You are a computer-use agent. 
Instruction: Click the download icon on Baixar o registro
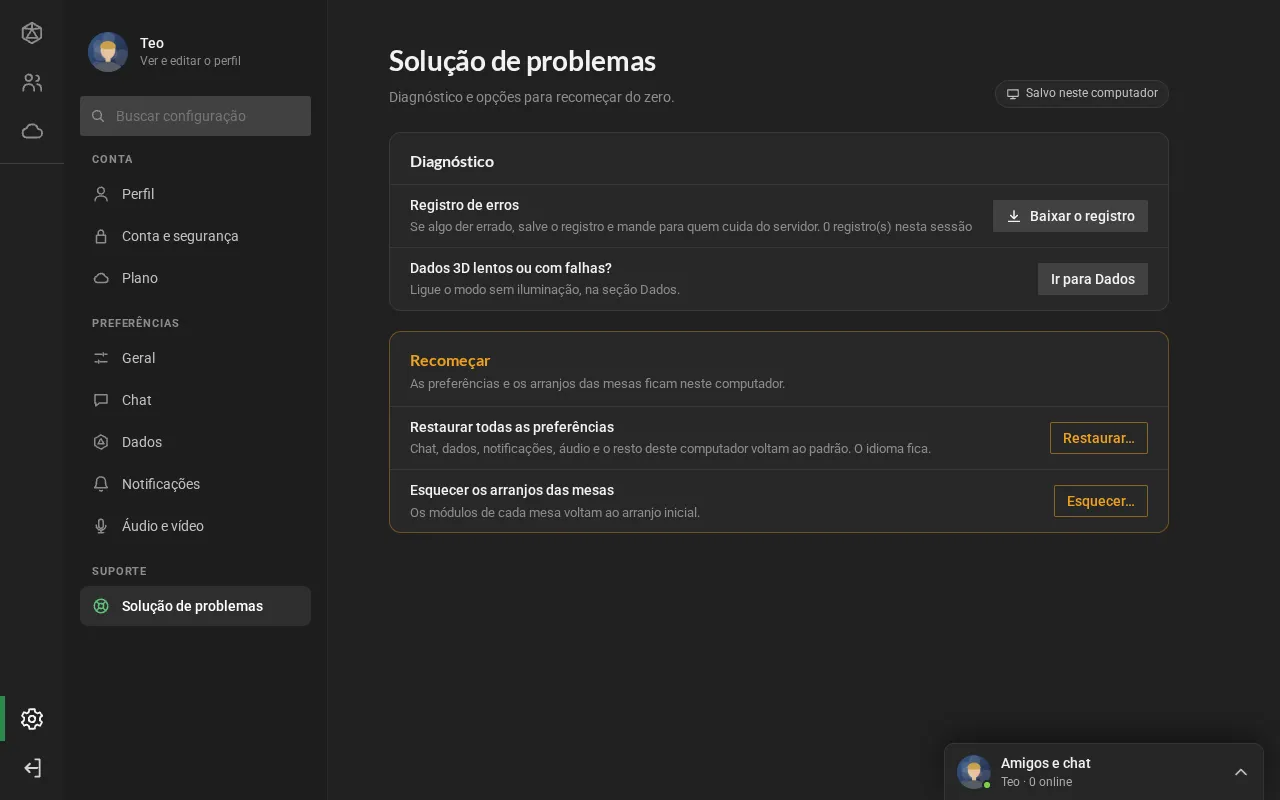point(1014,216)
